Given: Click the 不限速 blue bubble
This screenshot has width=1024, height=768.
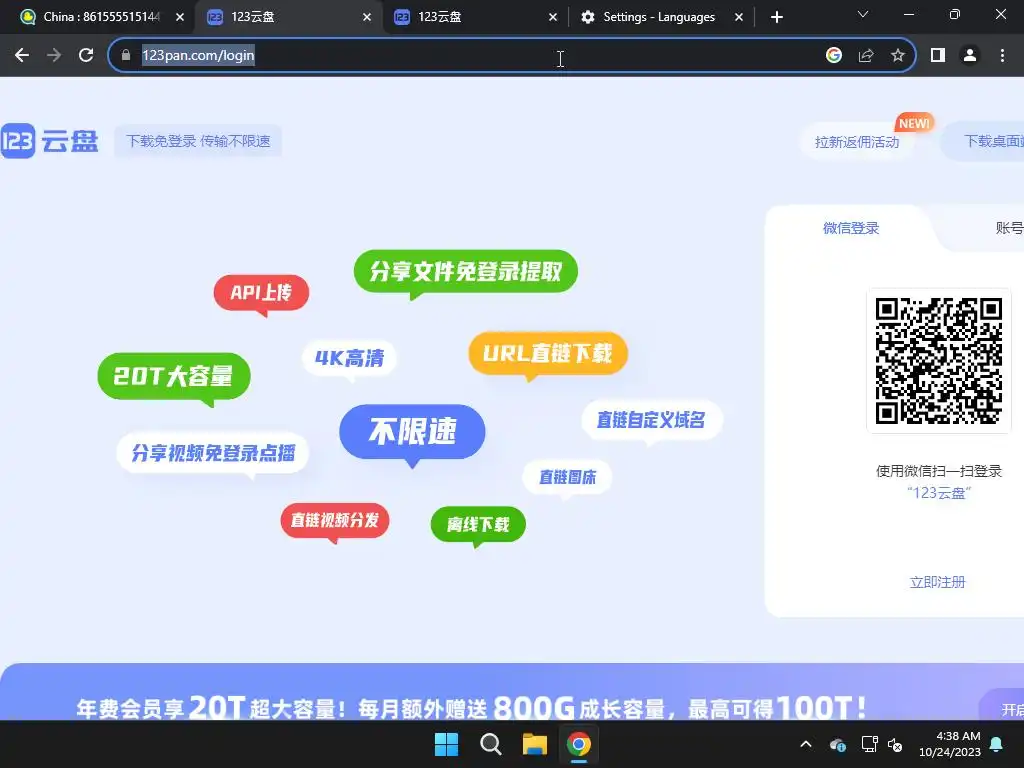Looking at the screenshot, I should [412, 432].
